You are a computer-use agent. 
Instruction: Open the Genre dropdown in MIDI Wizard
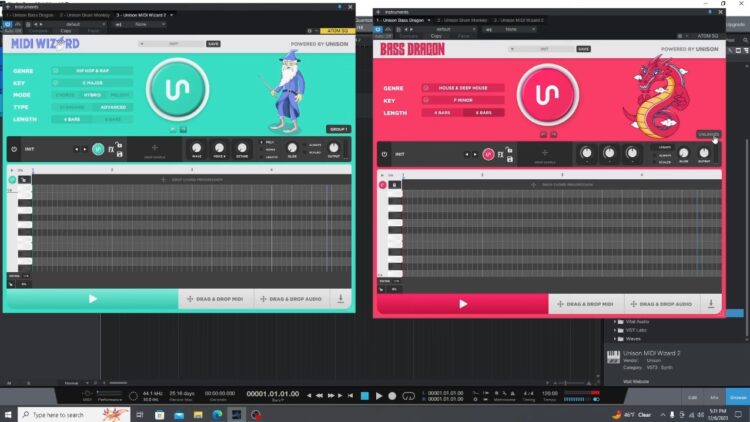point(92,71)
